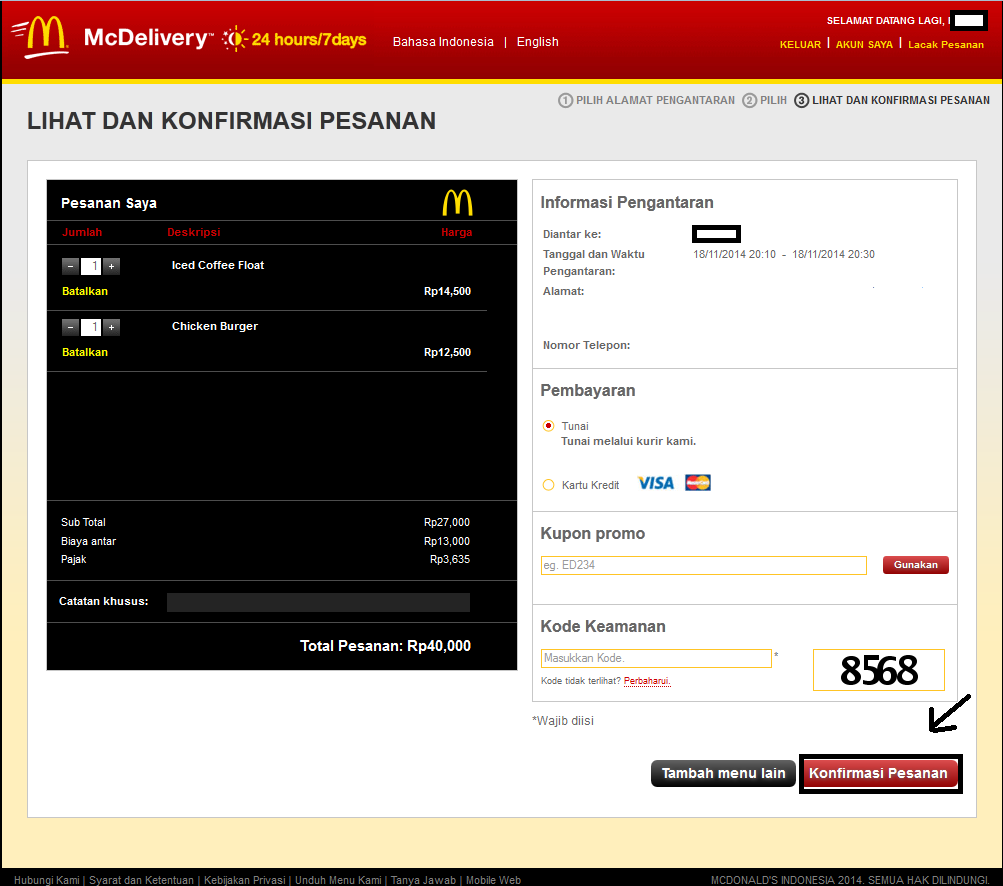
Task: Click the Tambah menu lain button
Action: tap(722, 773)
